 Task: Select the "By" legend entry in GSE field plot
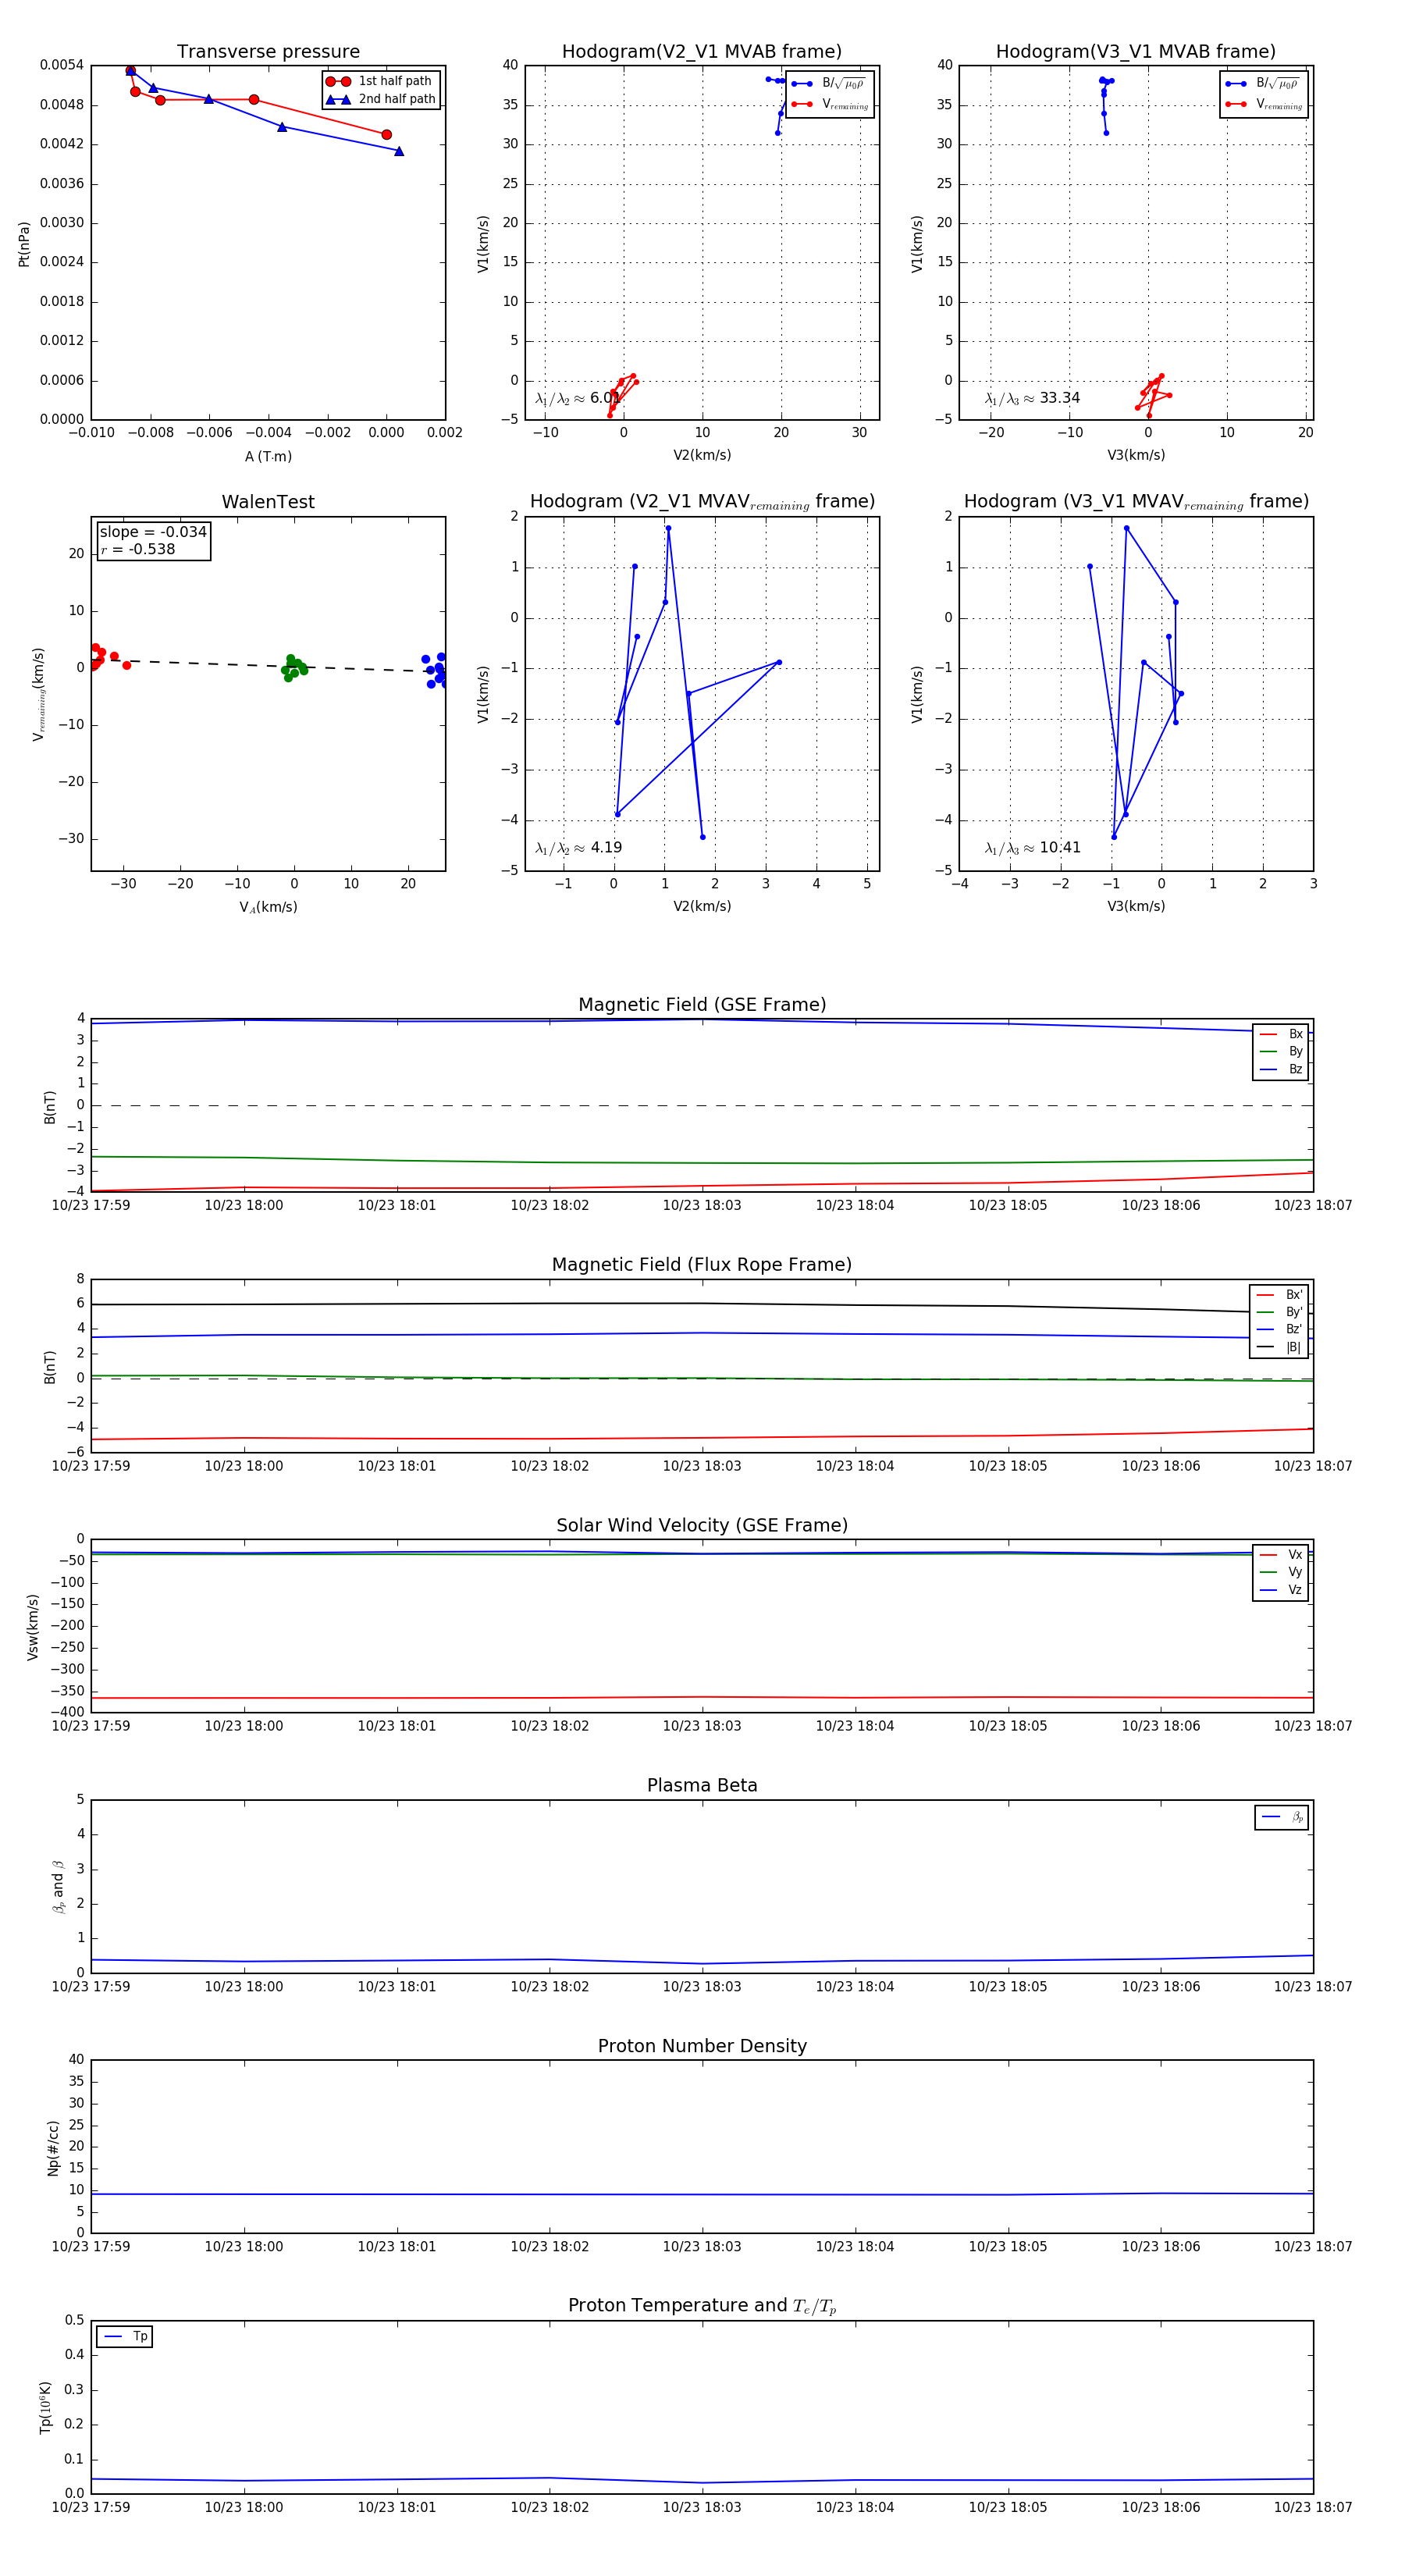(1281, 1051)
